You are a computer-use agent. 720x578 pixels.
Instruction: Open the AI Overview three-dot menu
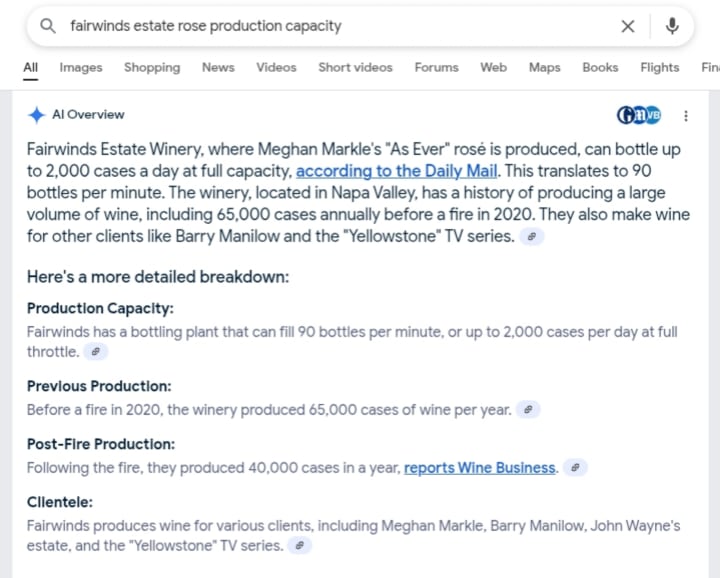click(x=686, y=116)
